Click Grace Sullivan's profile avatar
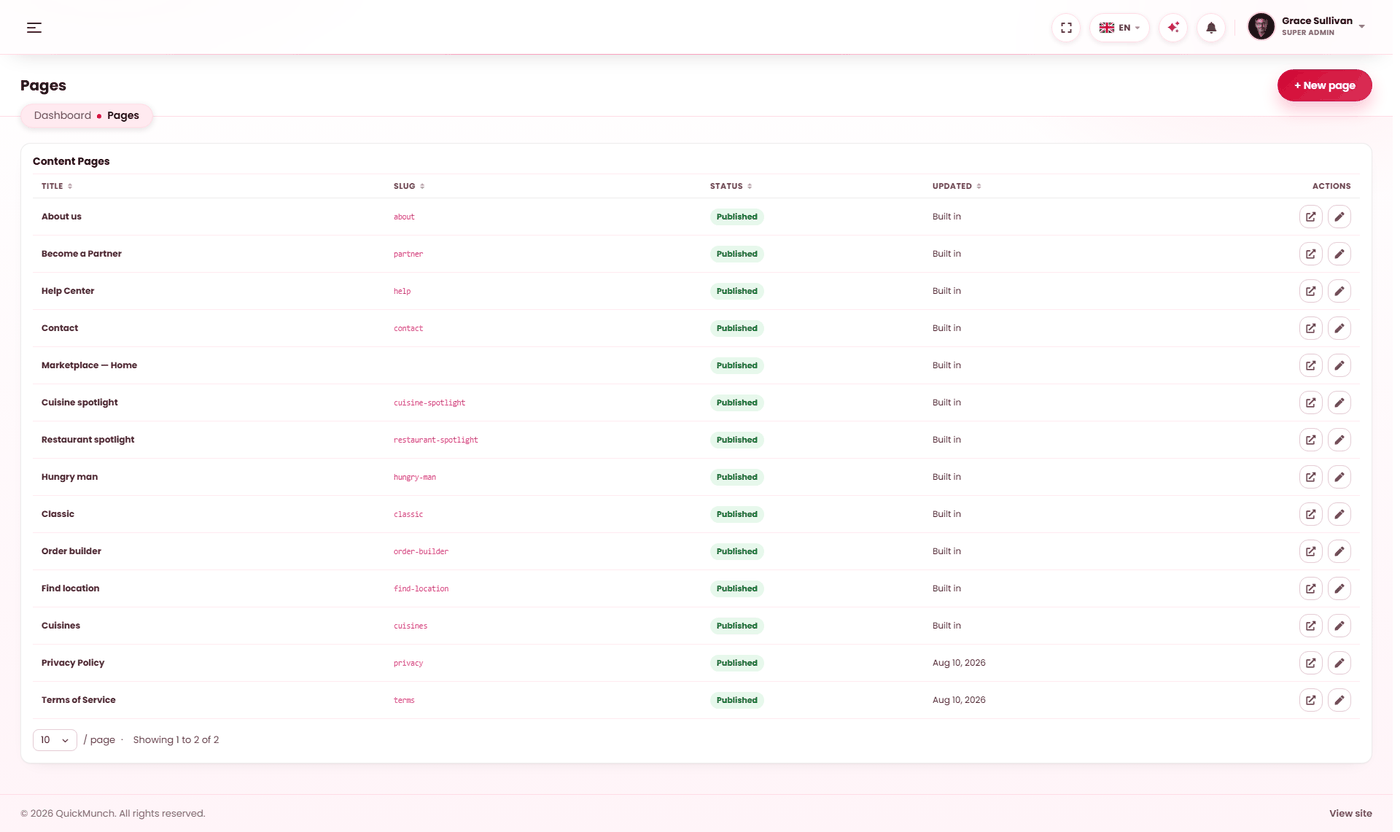1400x832 pixels. [x=1261, y=27]
